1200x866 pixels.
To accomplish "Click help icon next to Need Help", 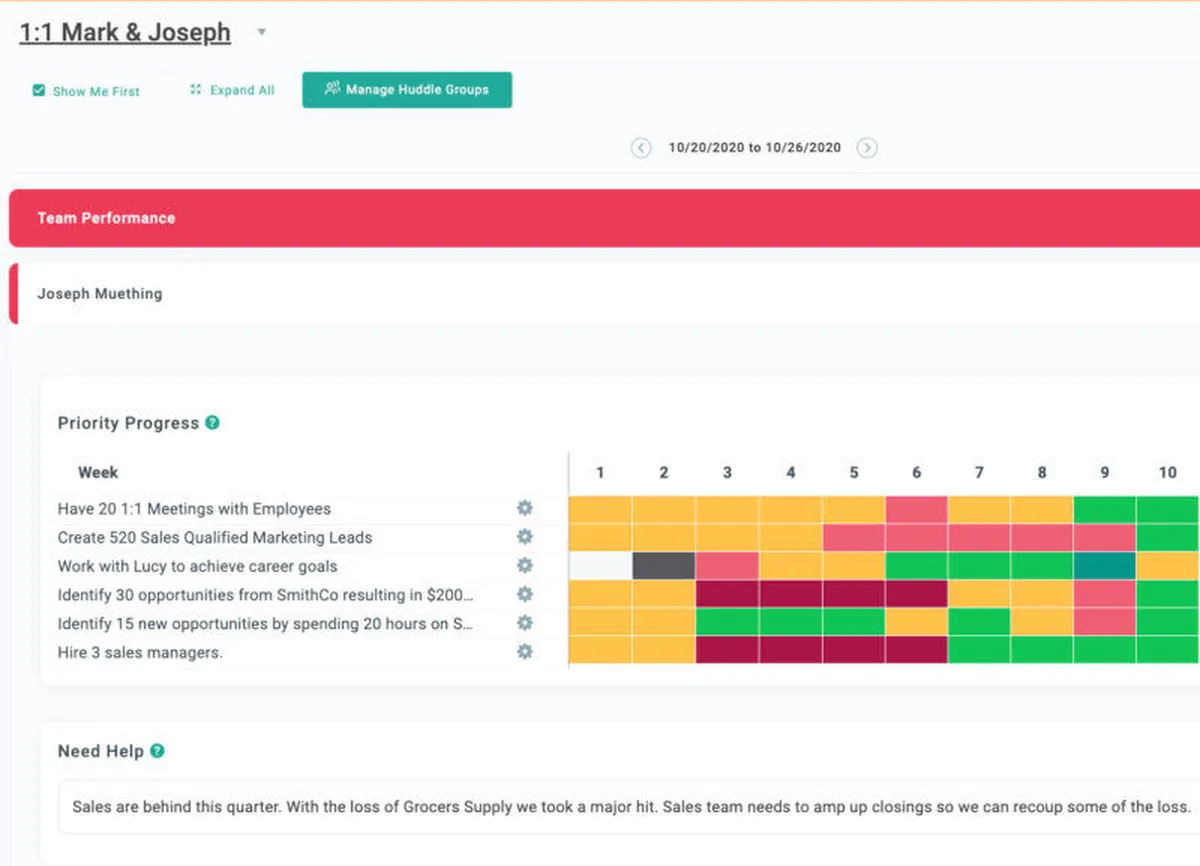I will point(157,751).
